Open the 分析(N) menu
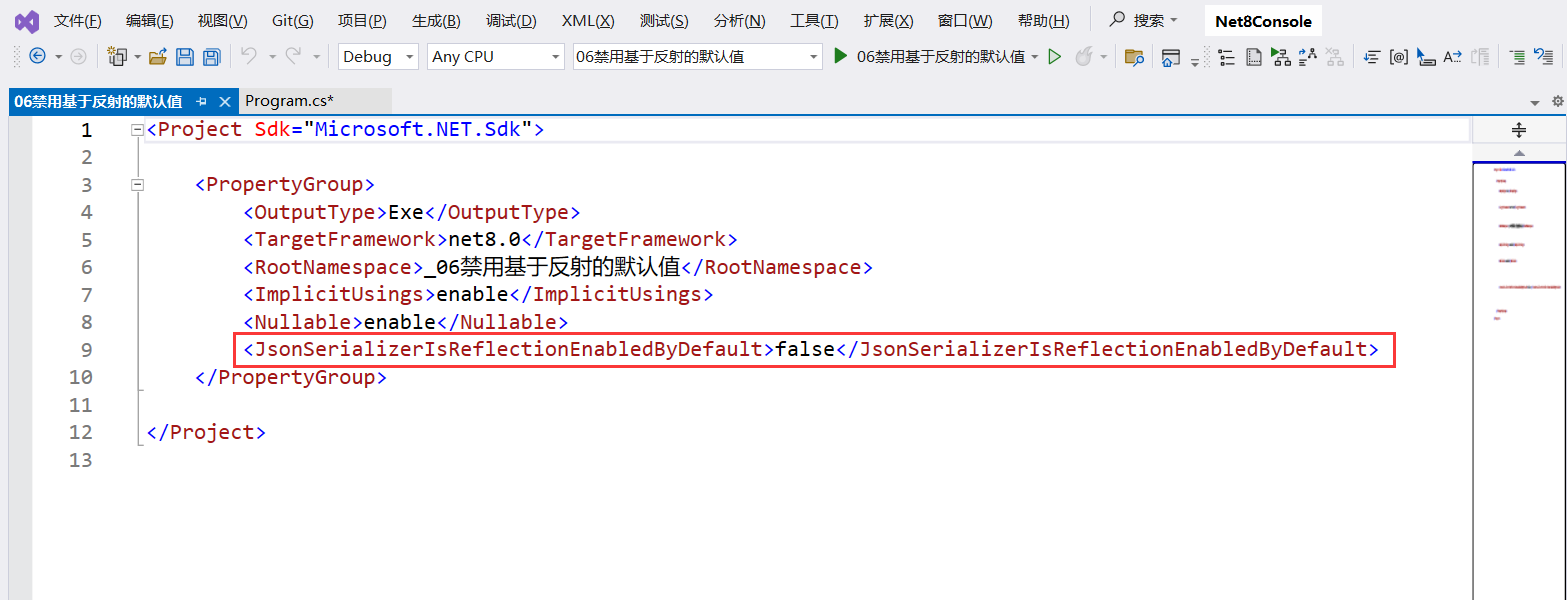 click(740, 21)
